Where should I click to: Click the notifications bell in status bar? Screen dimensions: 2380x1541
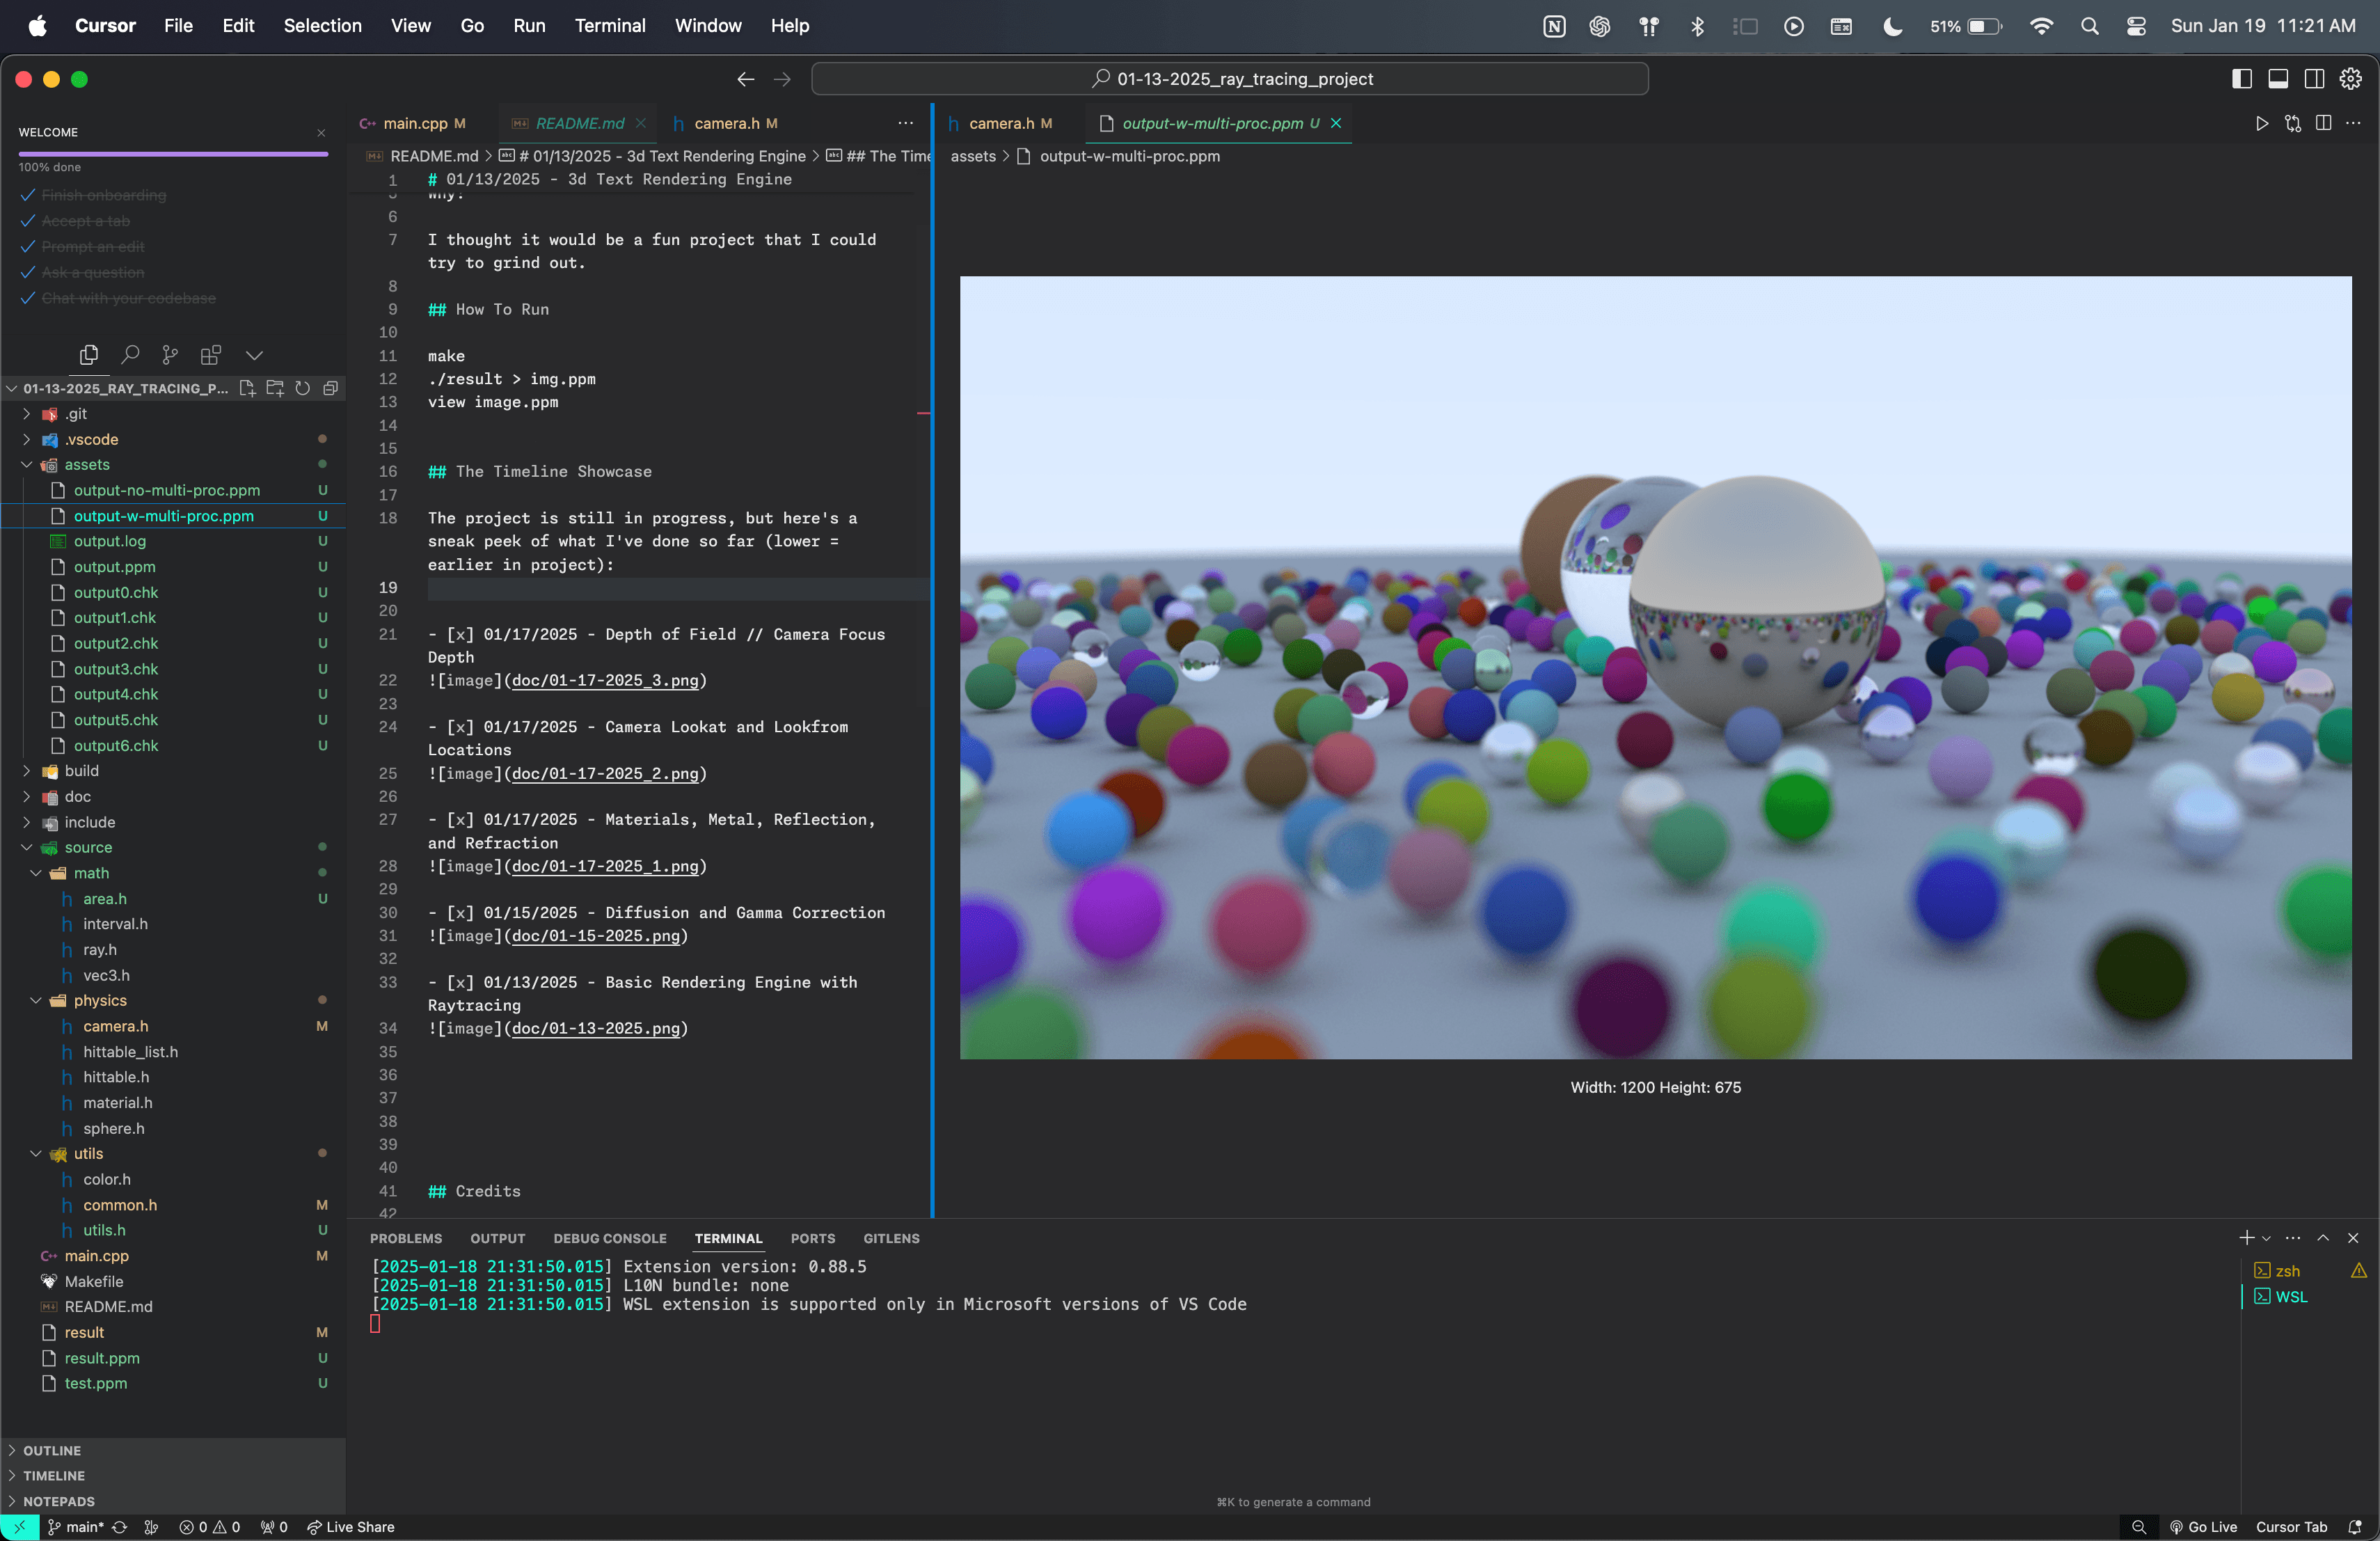tap(2354, 1527)
